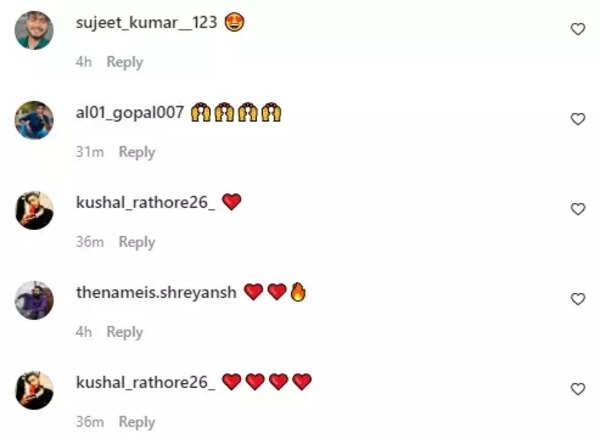The image size is (600, 439).
Task: Reply to kushal_rathore26_'s single heart comment
Action: coord(137,242)
